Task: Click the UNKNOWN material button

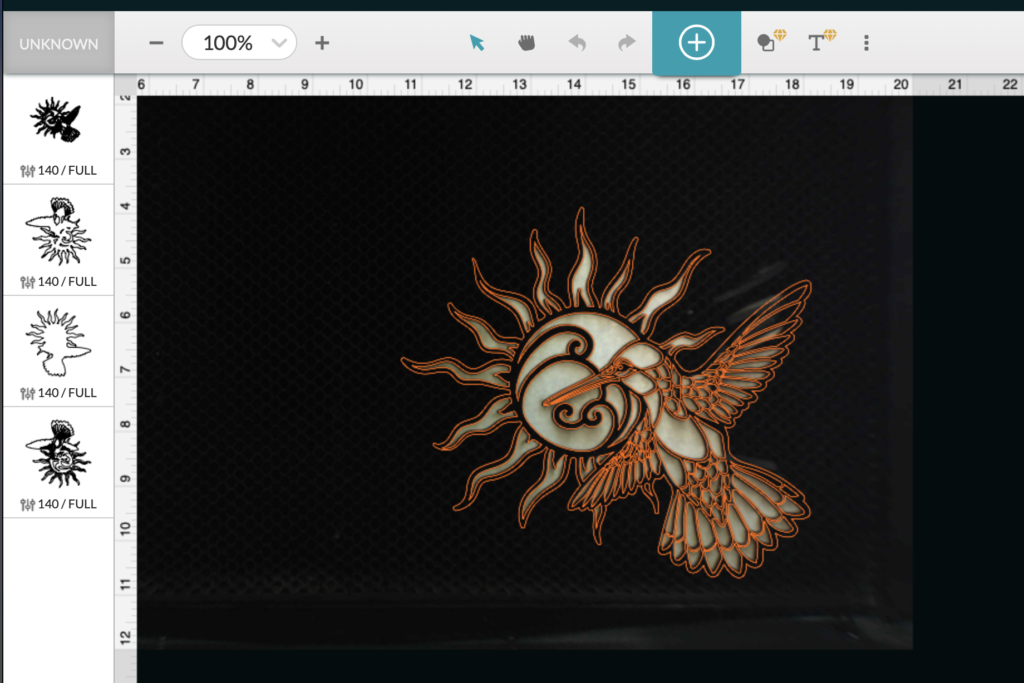Action: (59, 44)
